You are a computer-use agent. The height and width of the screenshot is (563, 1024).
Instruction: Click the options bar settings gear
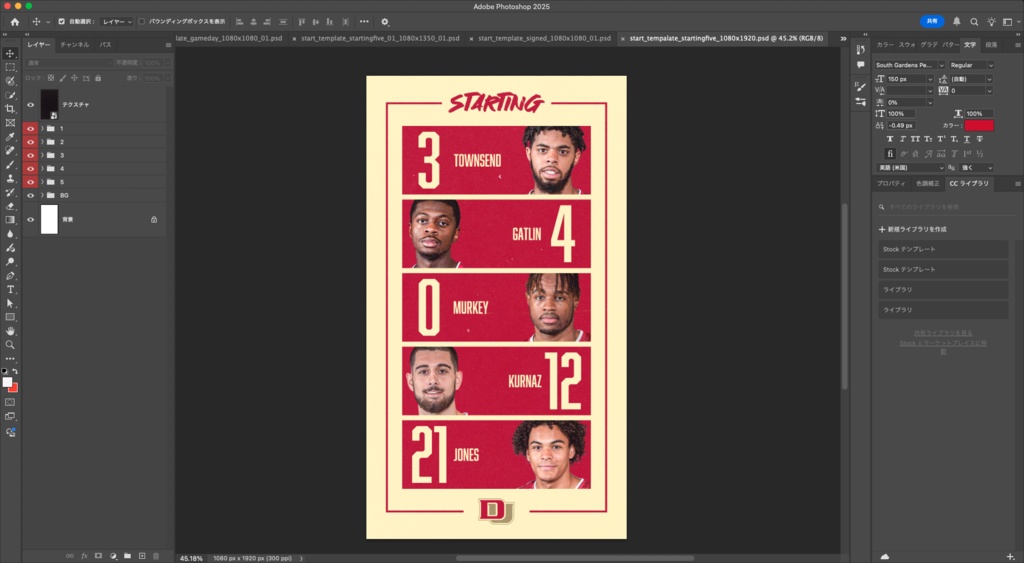pos(385,22)
